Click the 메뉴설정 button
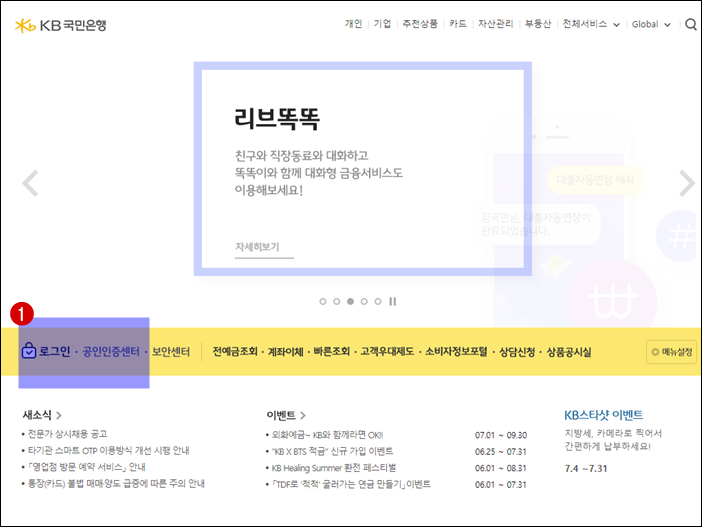This screenshot has width=702, height=527. (x=672, y=352)
